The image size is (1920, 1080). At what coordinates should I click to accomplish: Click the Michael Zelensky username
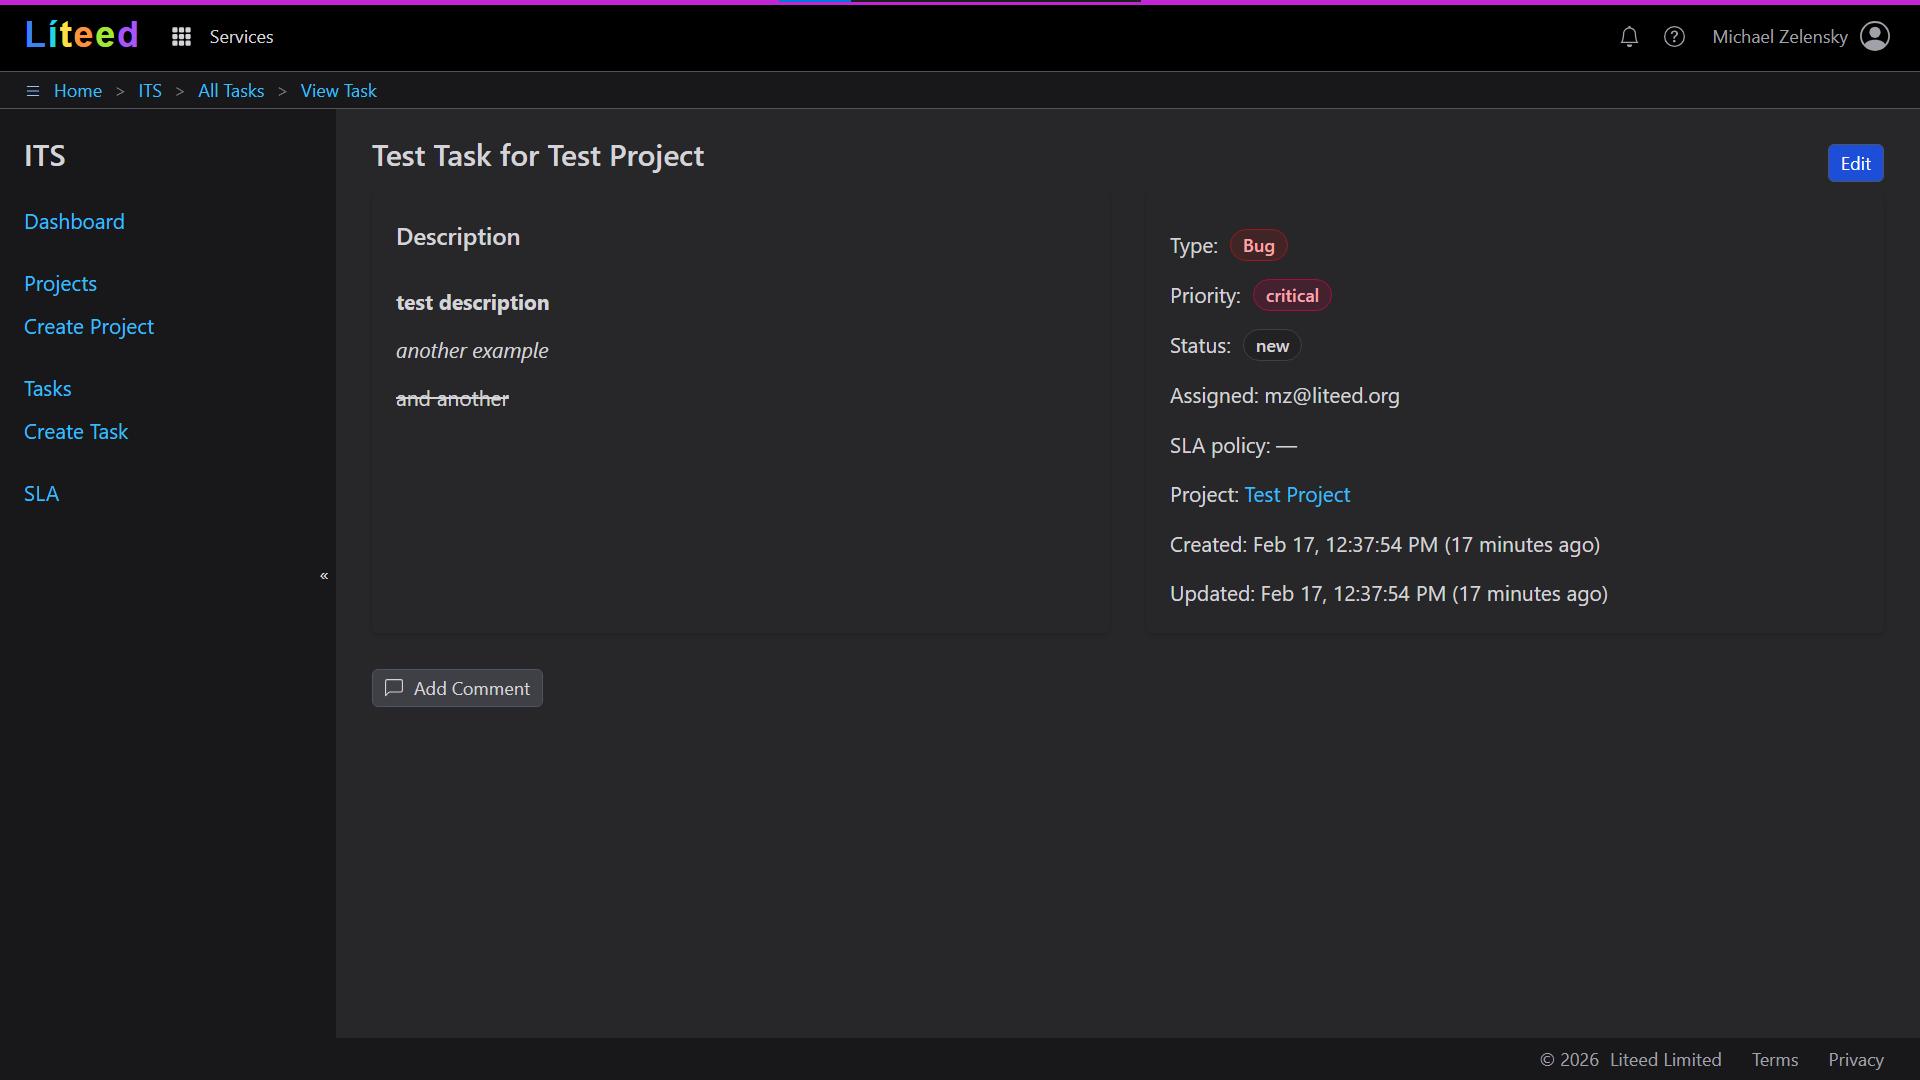coord(1779,37)
